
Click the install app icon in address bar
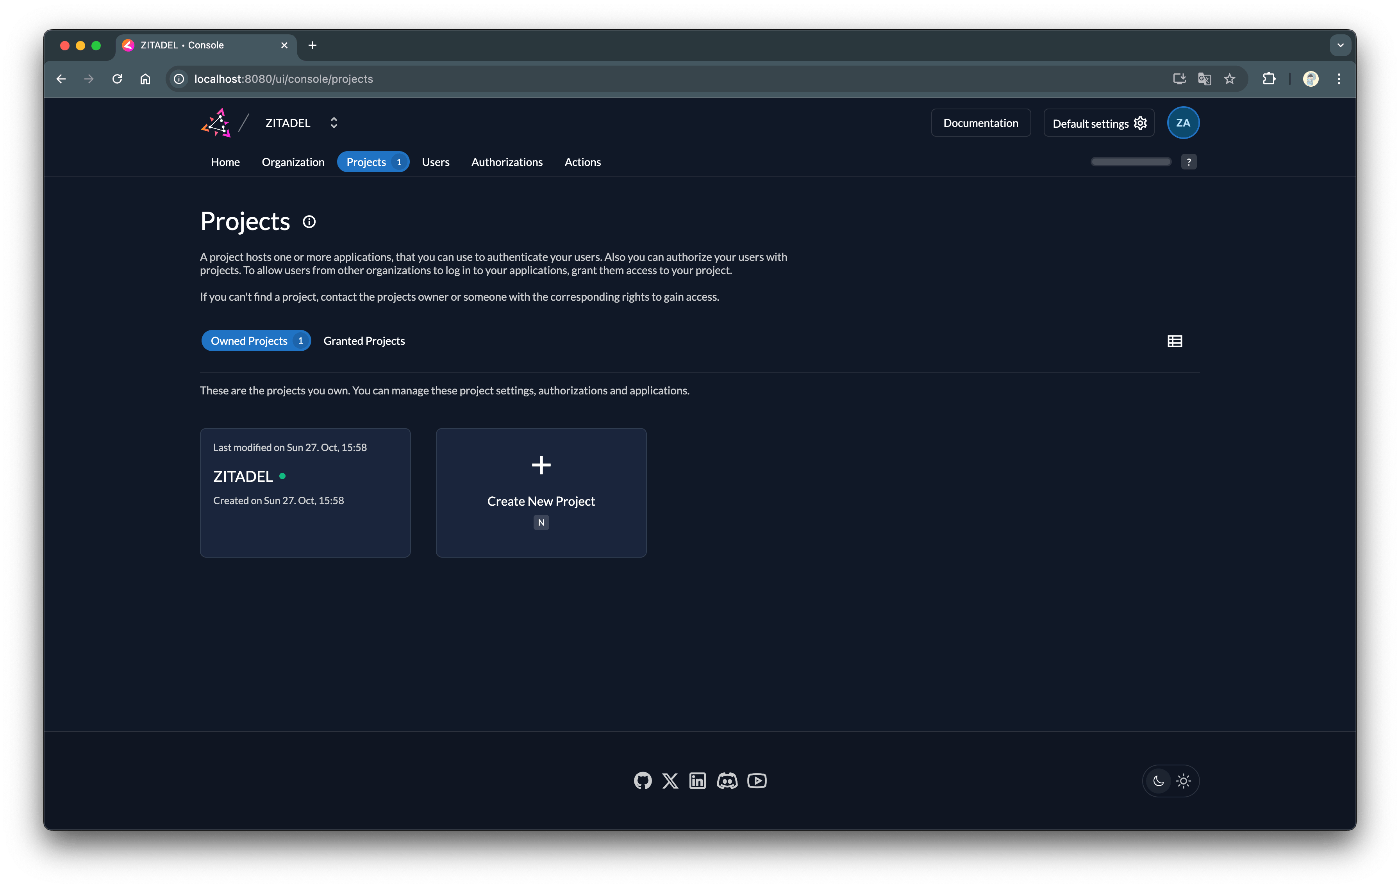[1179, 79]
